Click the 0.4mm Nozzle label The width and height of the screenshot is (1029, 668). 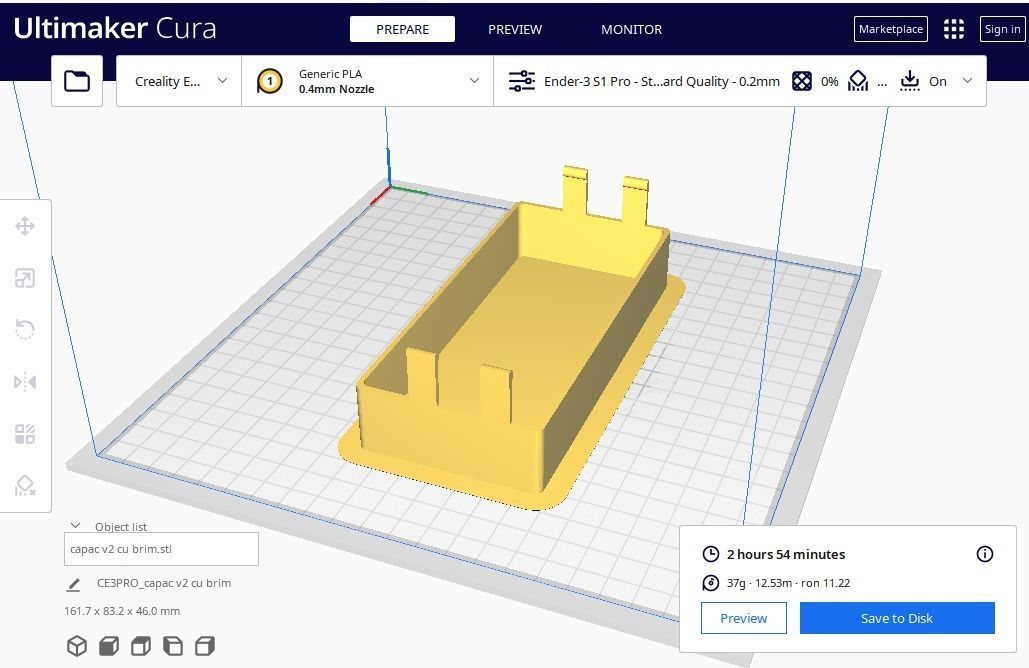pyautogui.click(x=336, y=89)
